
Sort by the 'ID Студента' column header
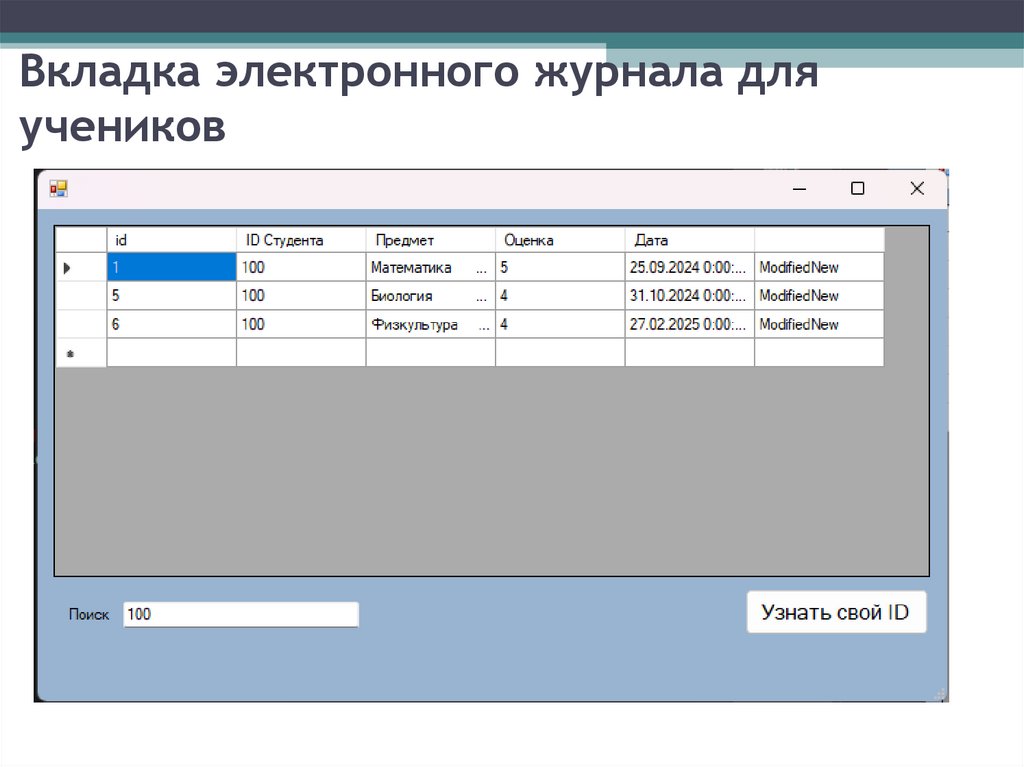click(300, 240)
